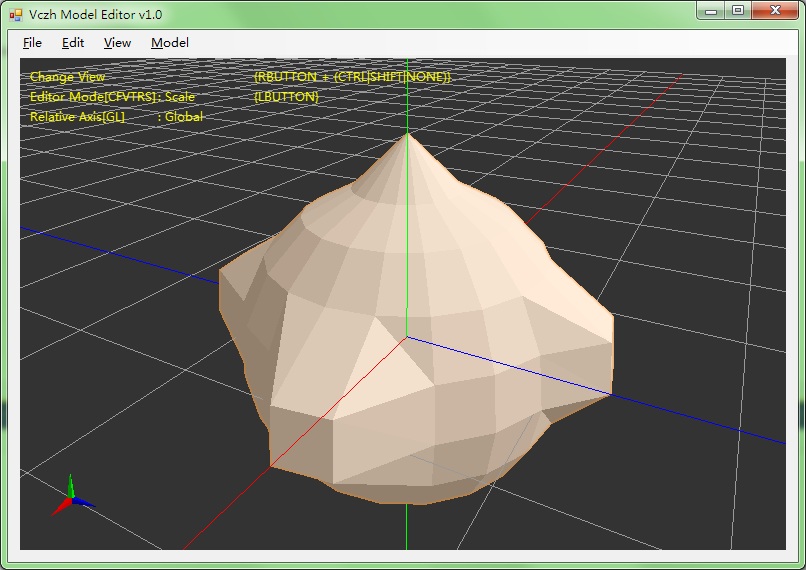Minimize the Model Editor window
Screen dimensions: 806x570
tap(712, 11)
